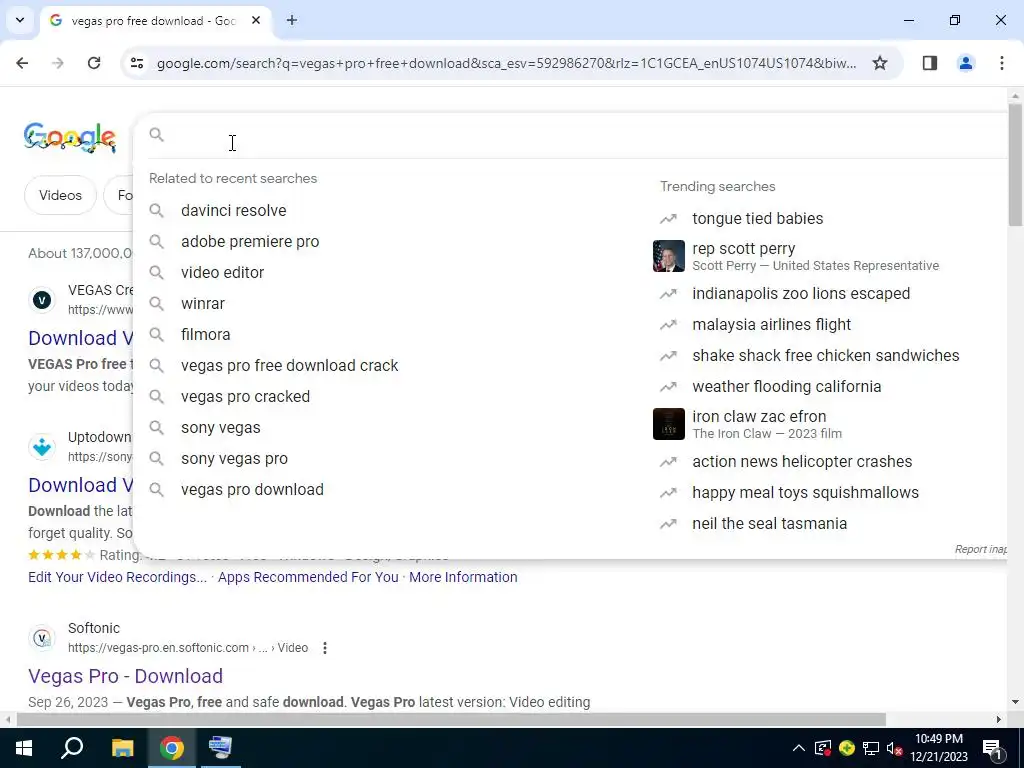Click the Google logo

70,137
